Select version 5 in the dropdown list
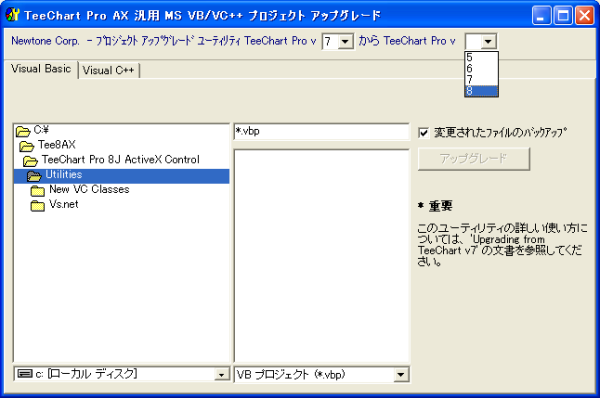This screenshot has height=398, width=600. click(481, 57)
